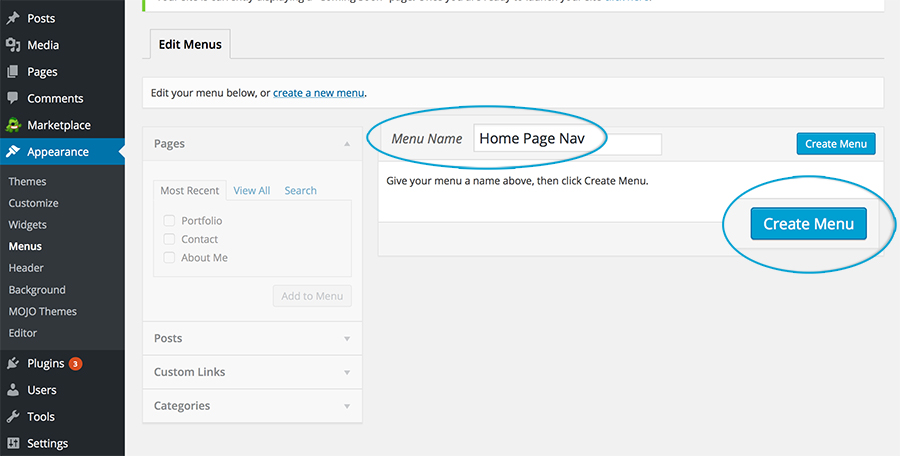Expand the Categories panel

pos(347,407)
